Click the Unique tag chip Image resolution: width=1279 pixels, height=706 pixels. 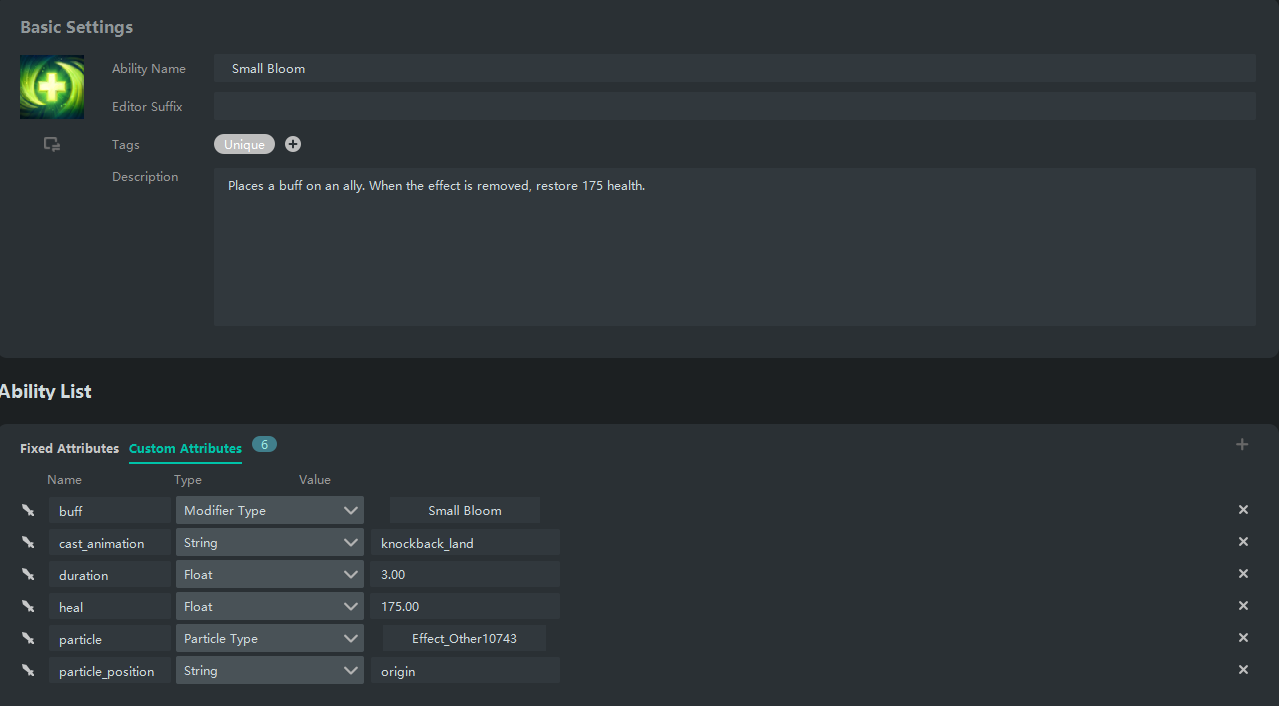[244, 145]
